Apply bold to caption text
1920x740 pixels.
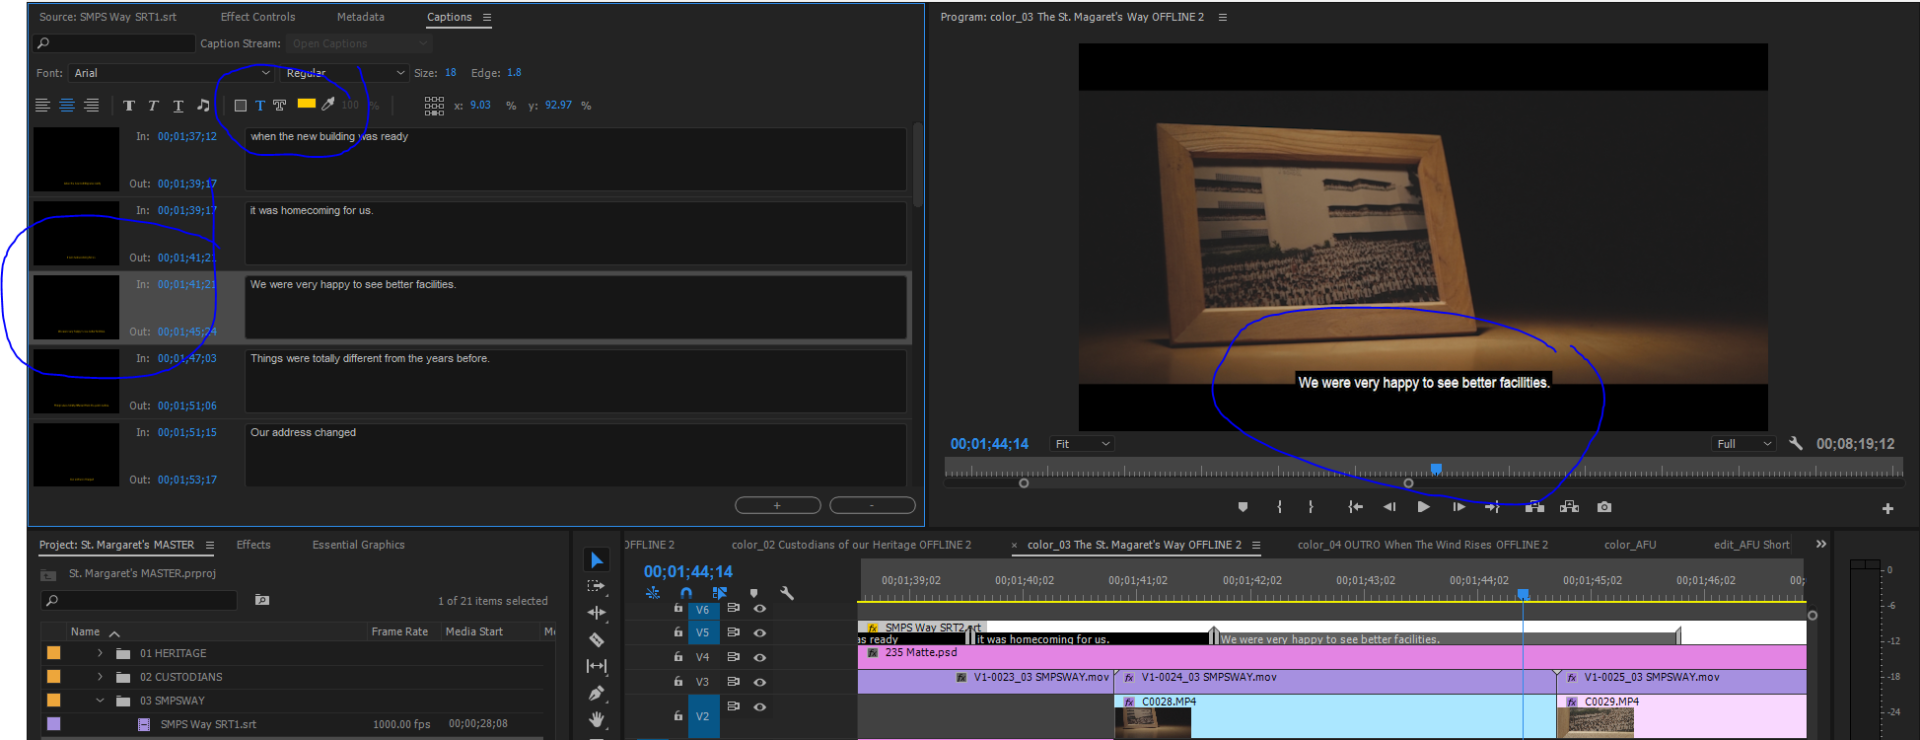point(129,105)
